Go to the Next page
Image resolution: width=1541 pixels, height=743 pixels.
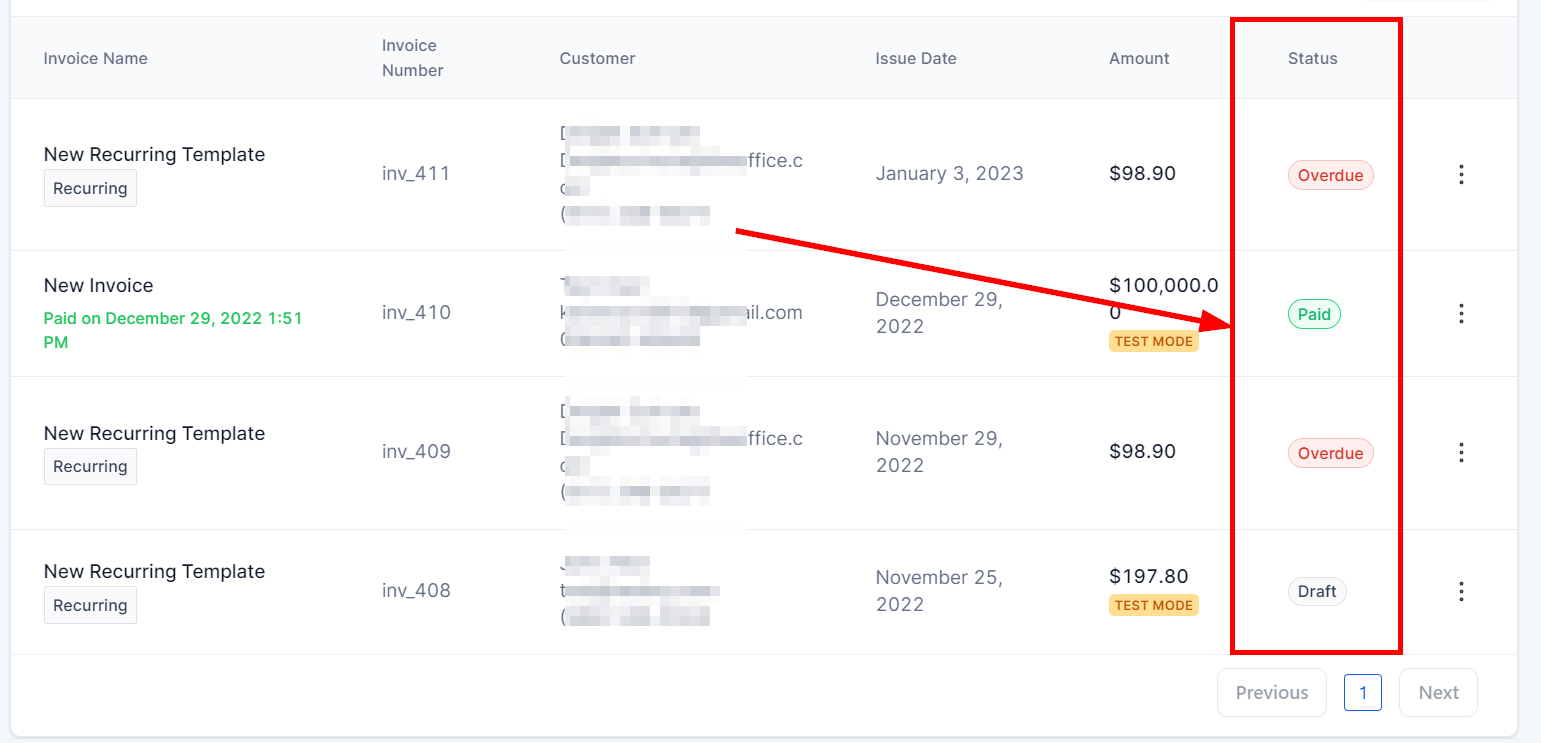coord(1438,693)
